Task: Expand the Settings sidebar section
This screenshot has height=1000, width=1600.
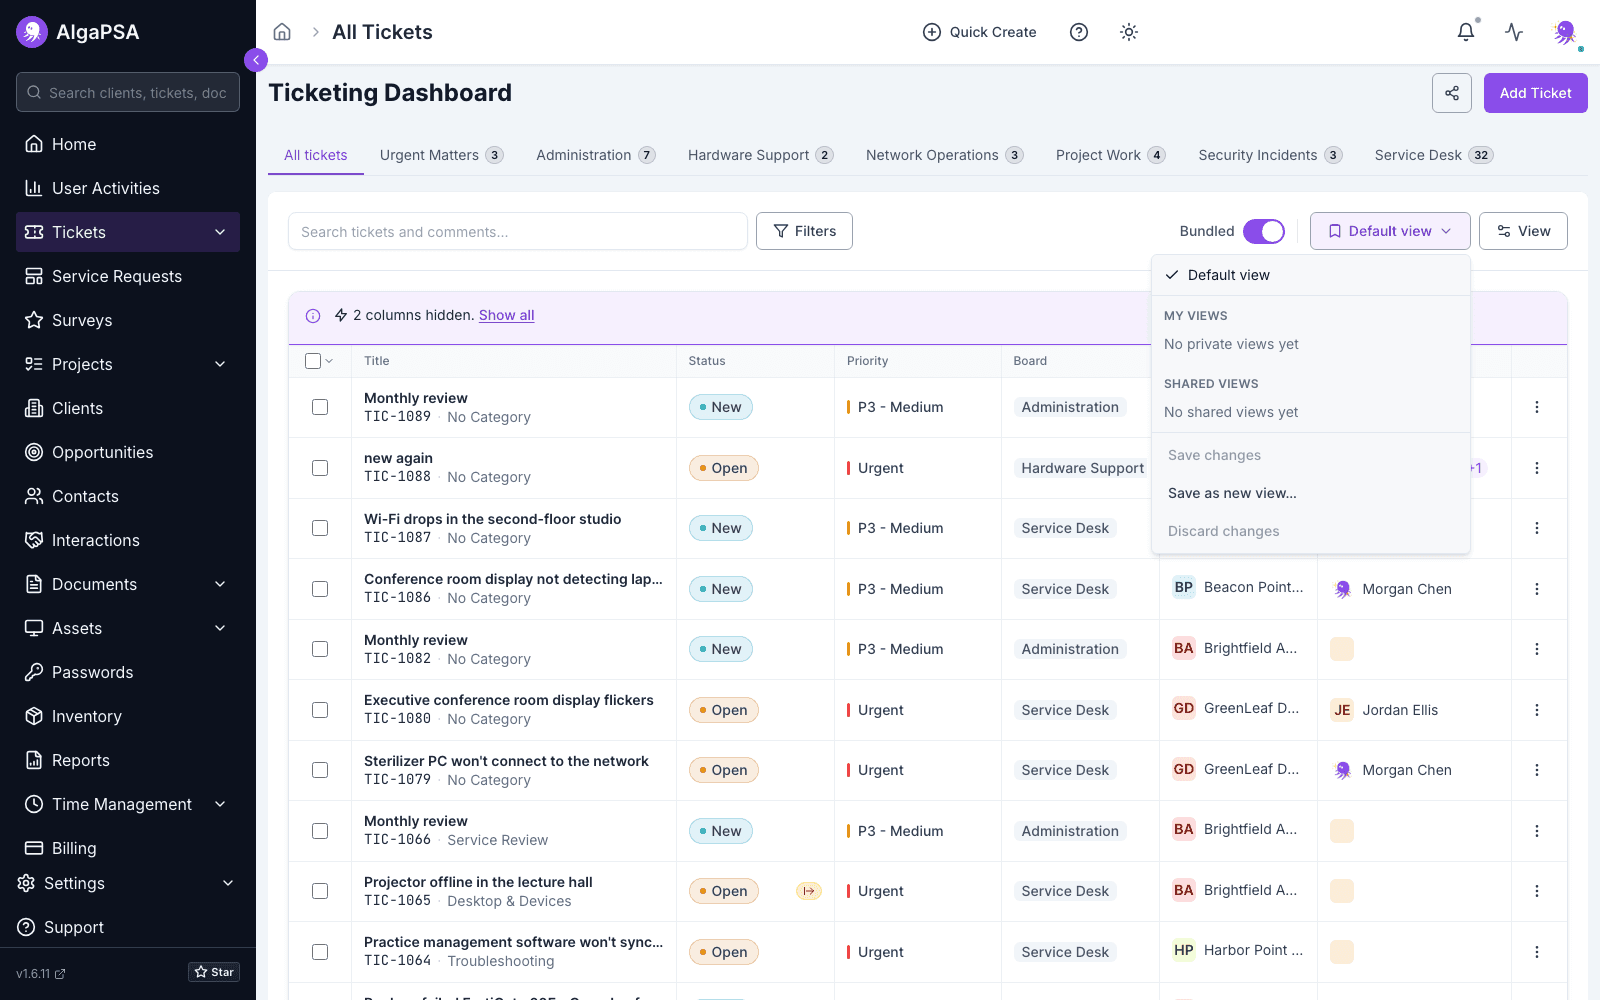Action: pyautogui.click(x=228, y=883)
